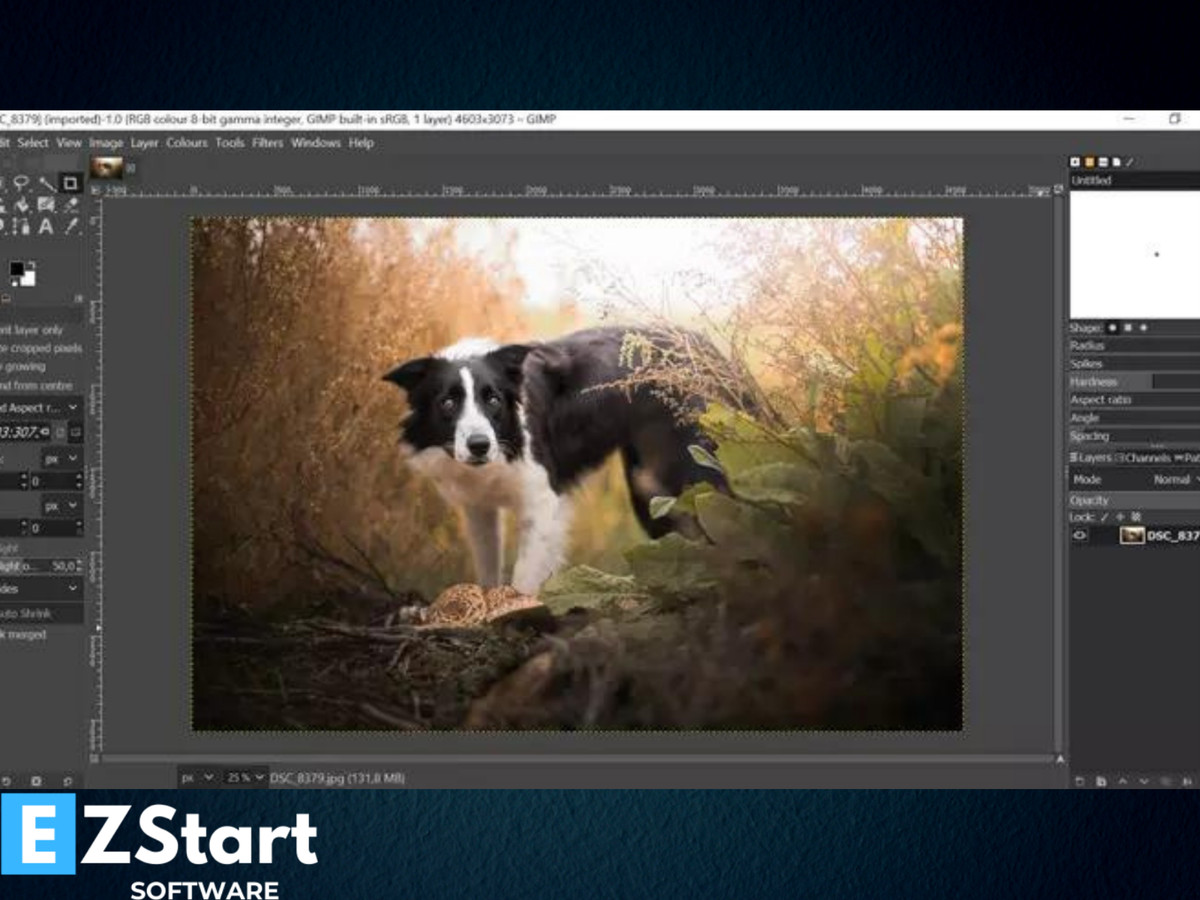
Task: Open the Filters menu
Action: (x=267, y=143)
